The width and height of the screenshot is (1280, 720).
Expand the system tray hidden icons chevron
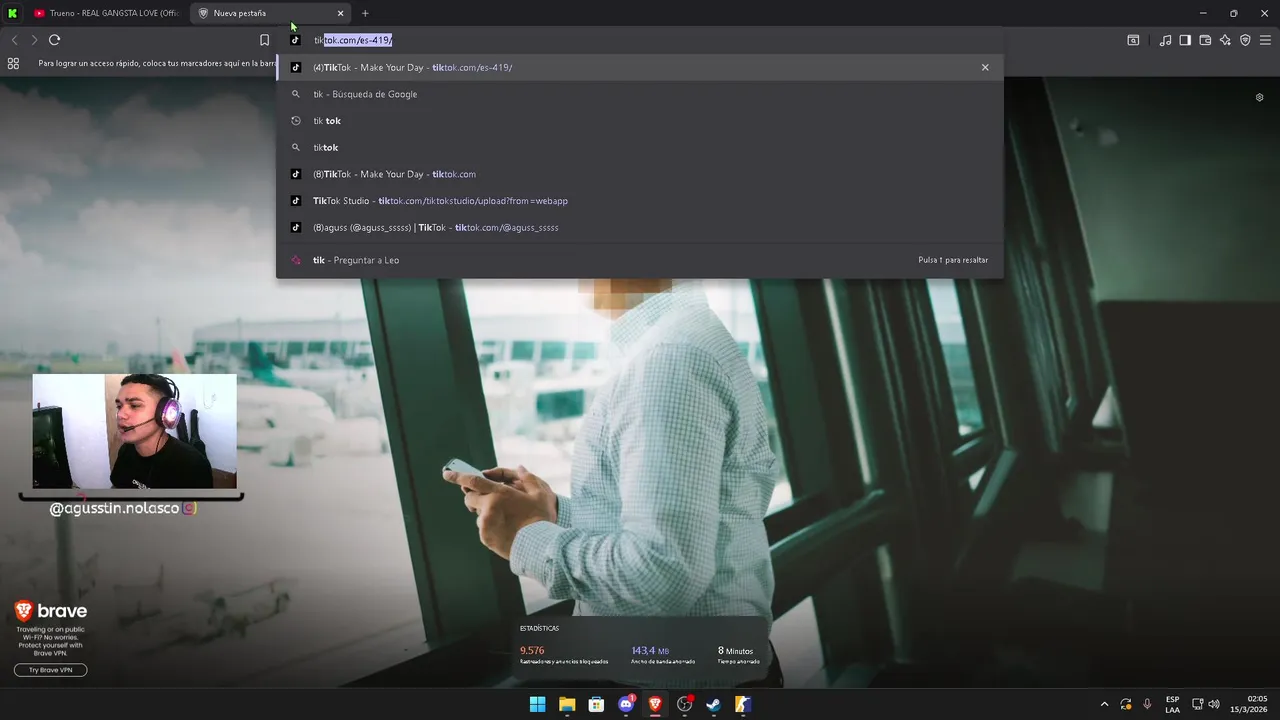pos(1104,704)
